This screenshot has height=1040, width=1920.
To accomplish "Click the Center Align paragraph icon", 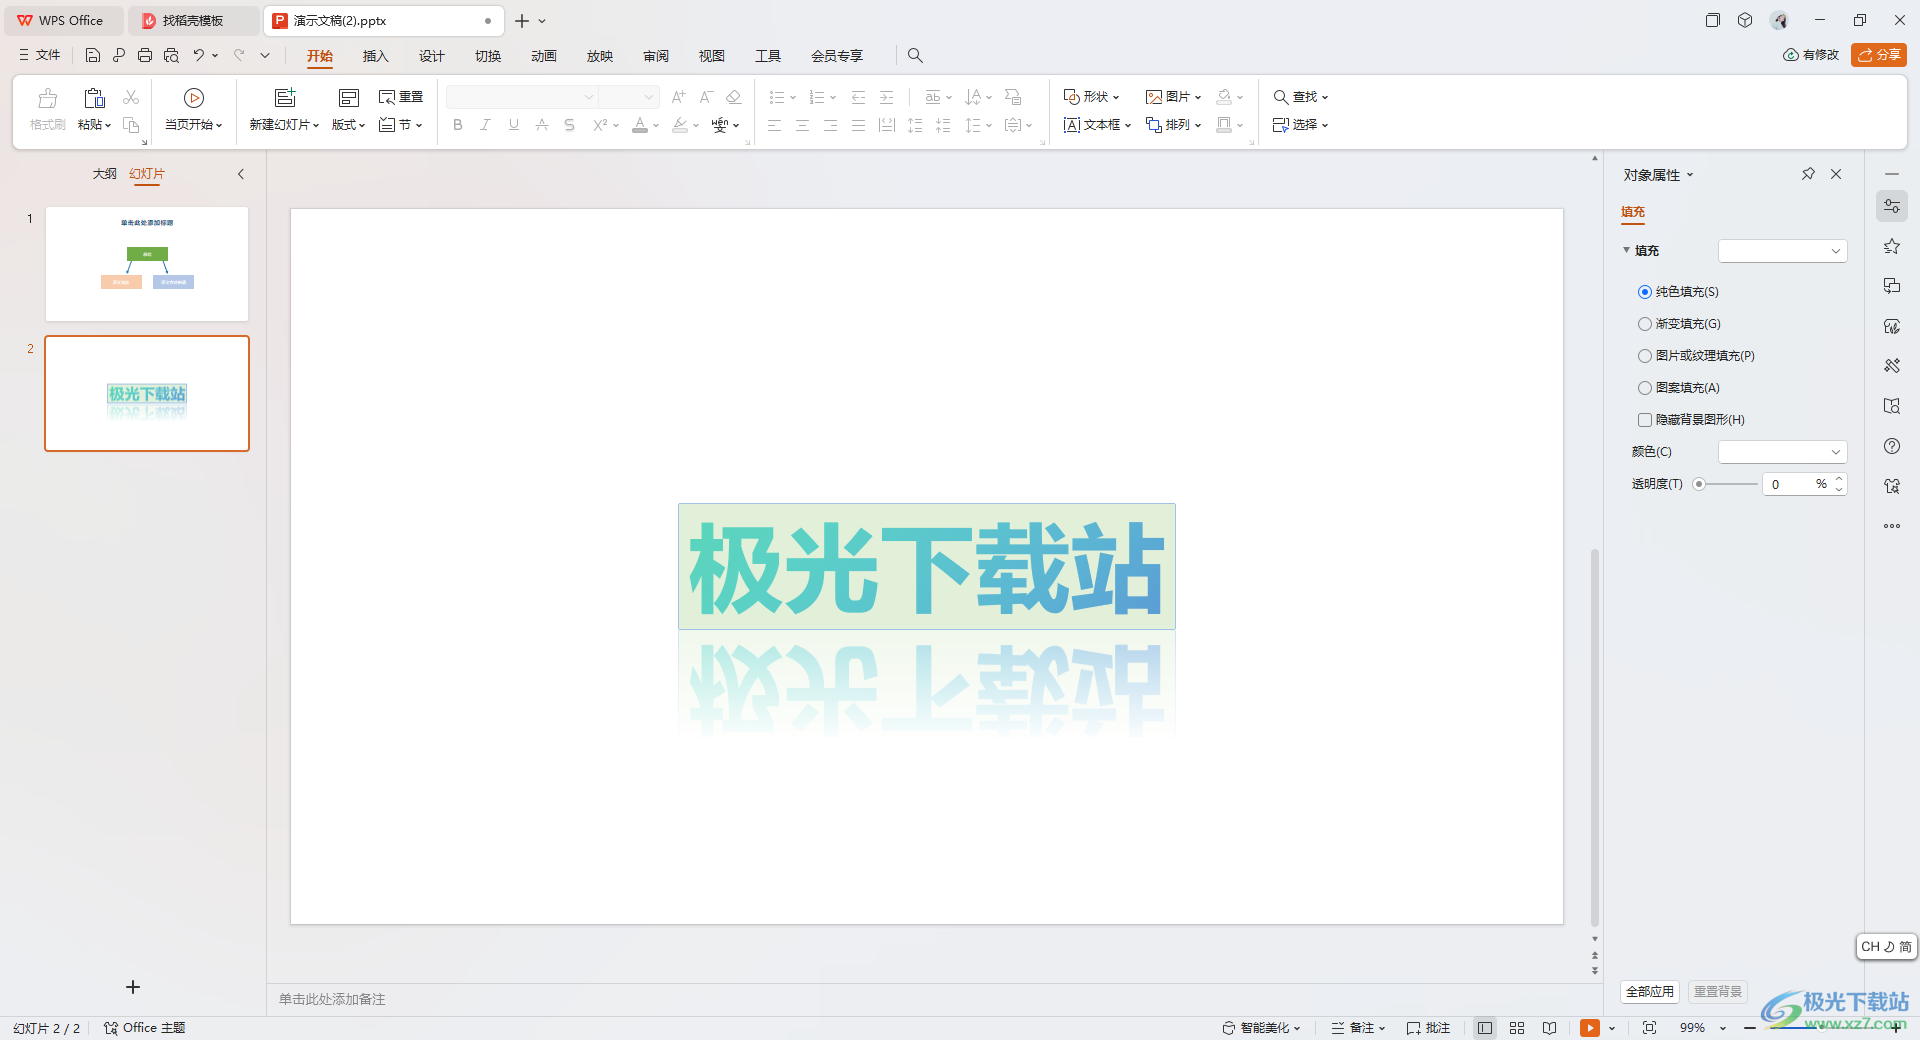I will 802,125.
